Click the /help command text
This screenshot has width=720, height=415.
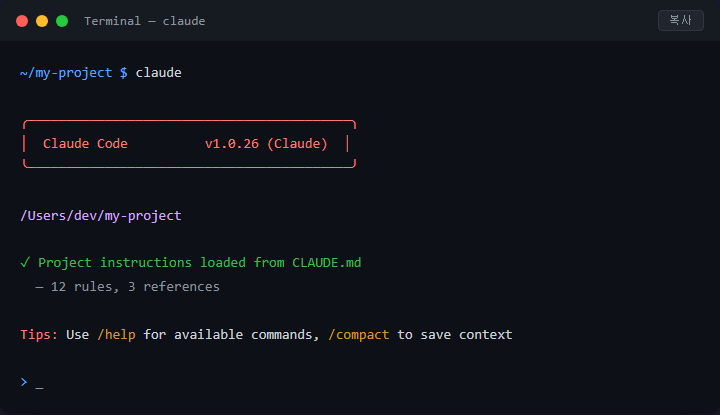116,335
